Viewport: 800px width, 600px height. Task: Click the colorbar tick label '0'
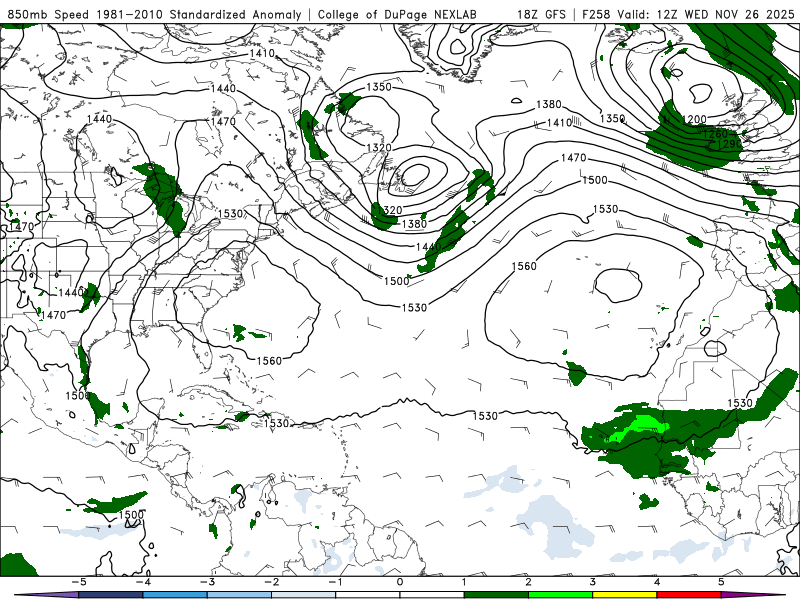[x=399, y=582]
